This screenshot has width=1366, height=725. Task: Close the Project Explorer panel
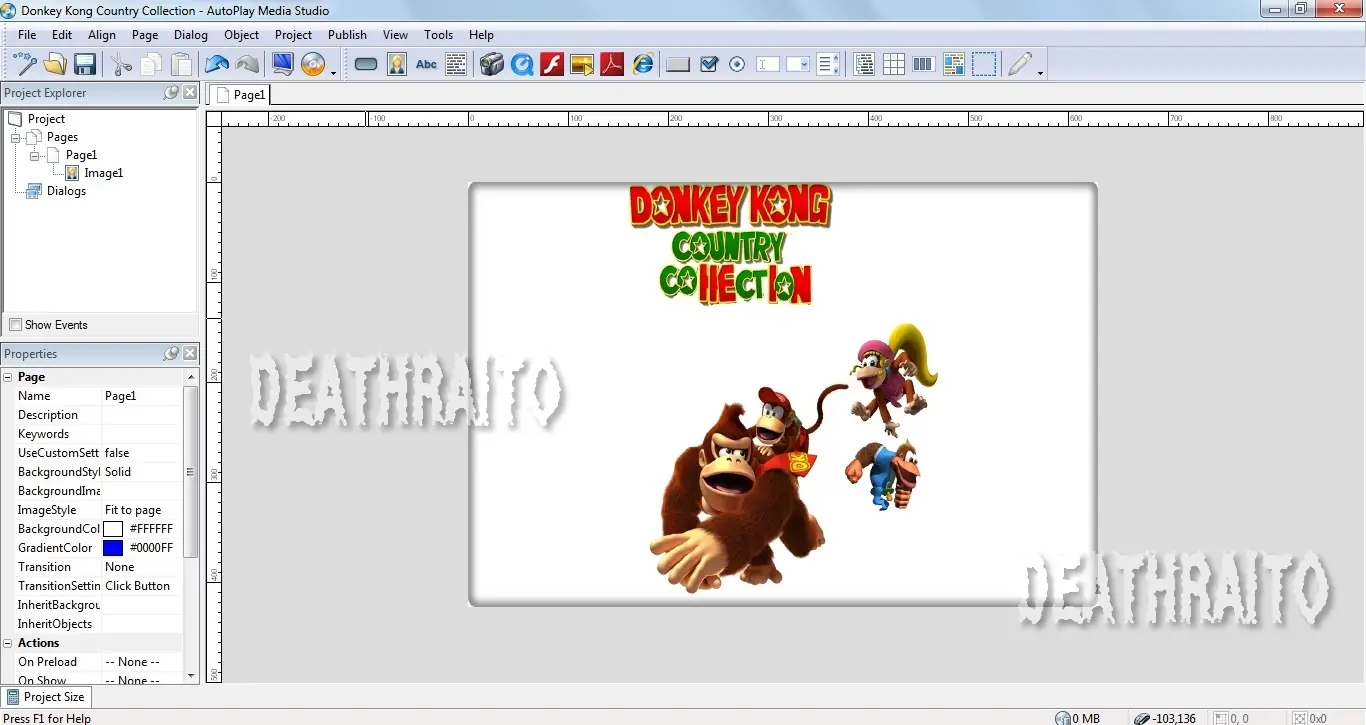[x=190, y=92]
